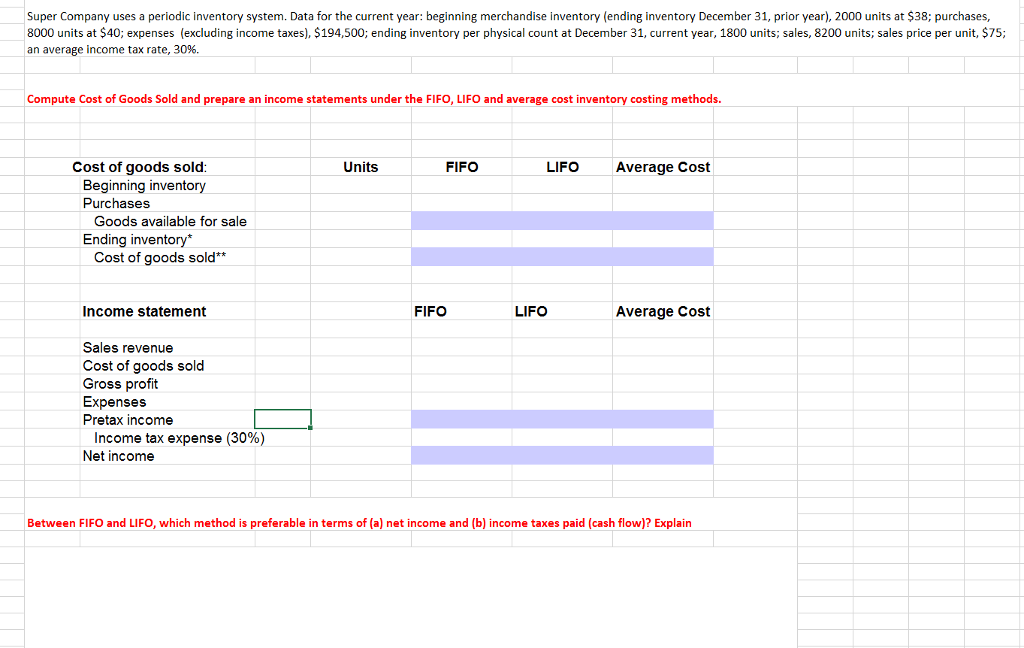
Task: Select the Goods available for sale label
Action: [167, 221]
